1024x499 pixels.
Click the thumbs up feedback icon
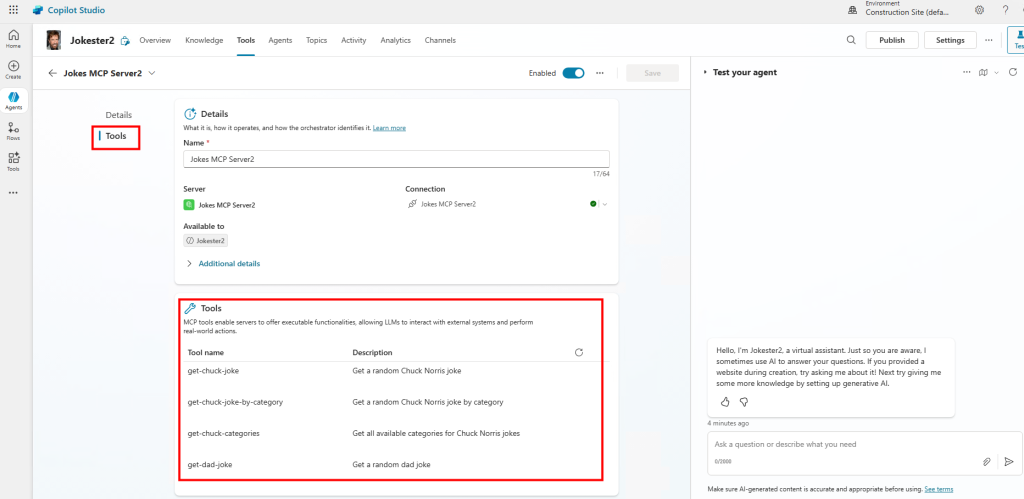(725, 401)
